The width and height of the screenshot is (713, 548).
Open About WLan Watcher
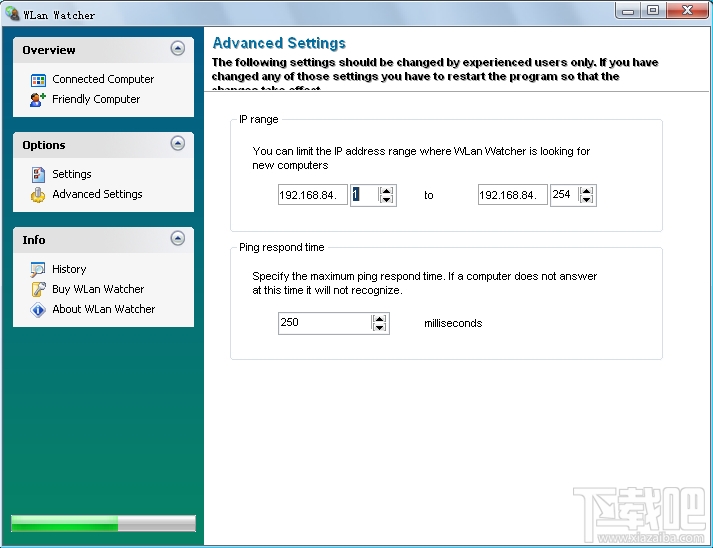pyautogui.click(x=103, y=309)
